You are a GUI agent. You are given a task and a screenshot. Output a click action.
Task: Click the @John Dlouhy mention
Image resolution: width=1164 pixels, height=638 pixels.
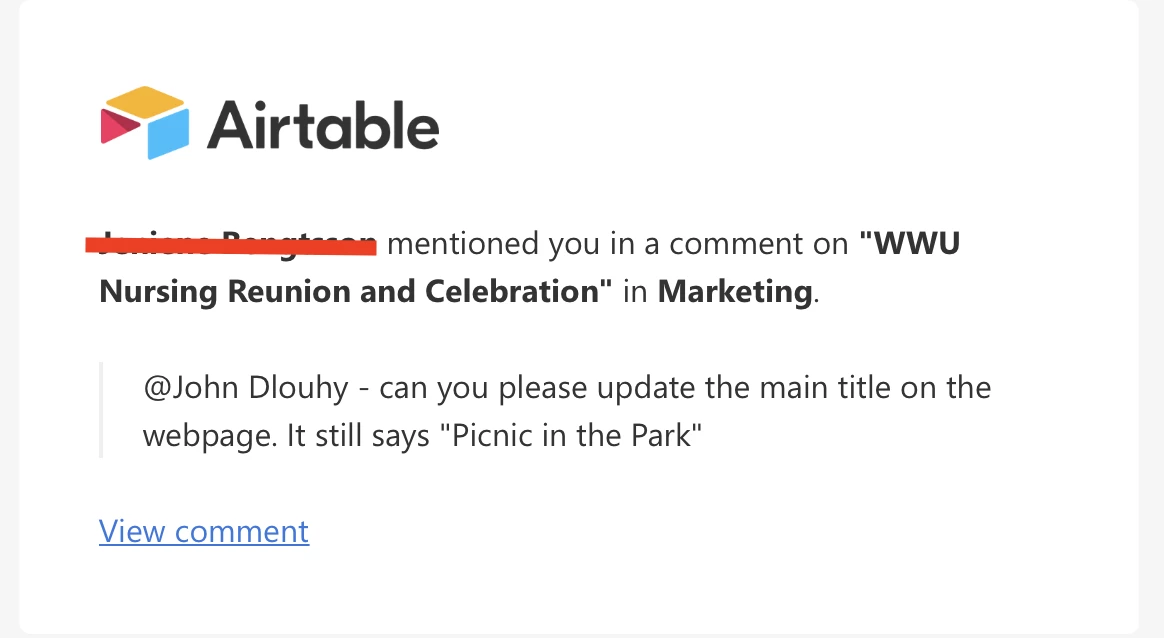point(246,388)
